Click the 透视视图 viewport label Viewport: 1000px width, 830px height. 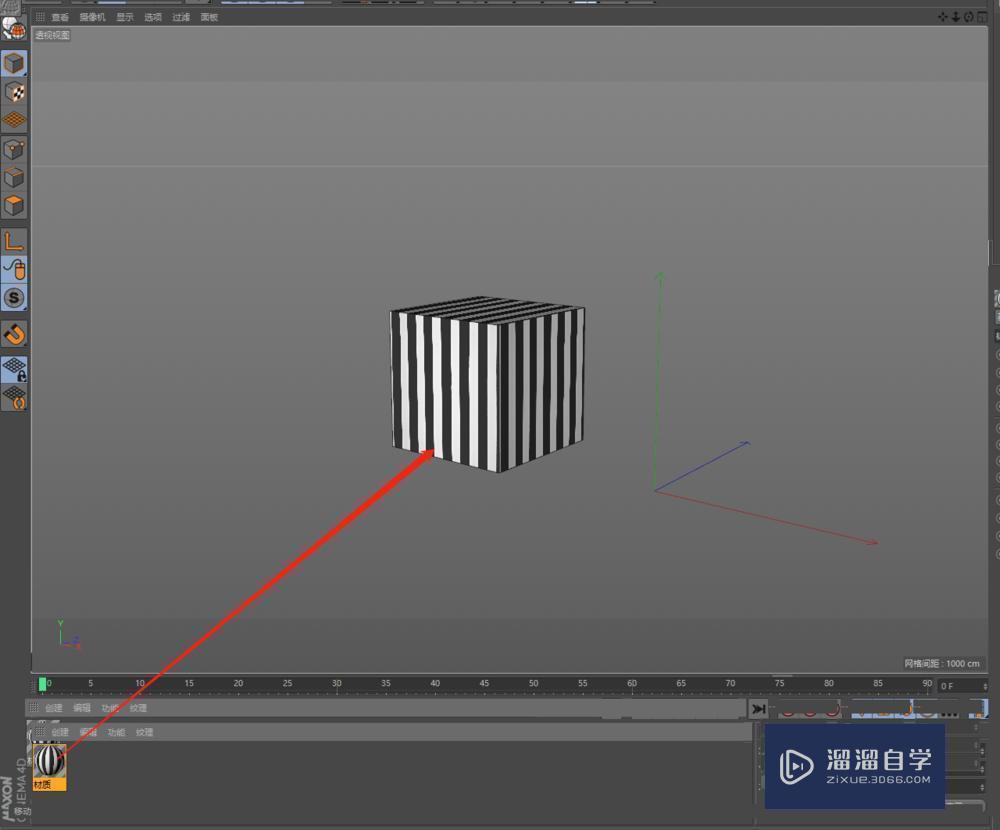(x=52, y=35)
